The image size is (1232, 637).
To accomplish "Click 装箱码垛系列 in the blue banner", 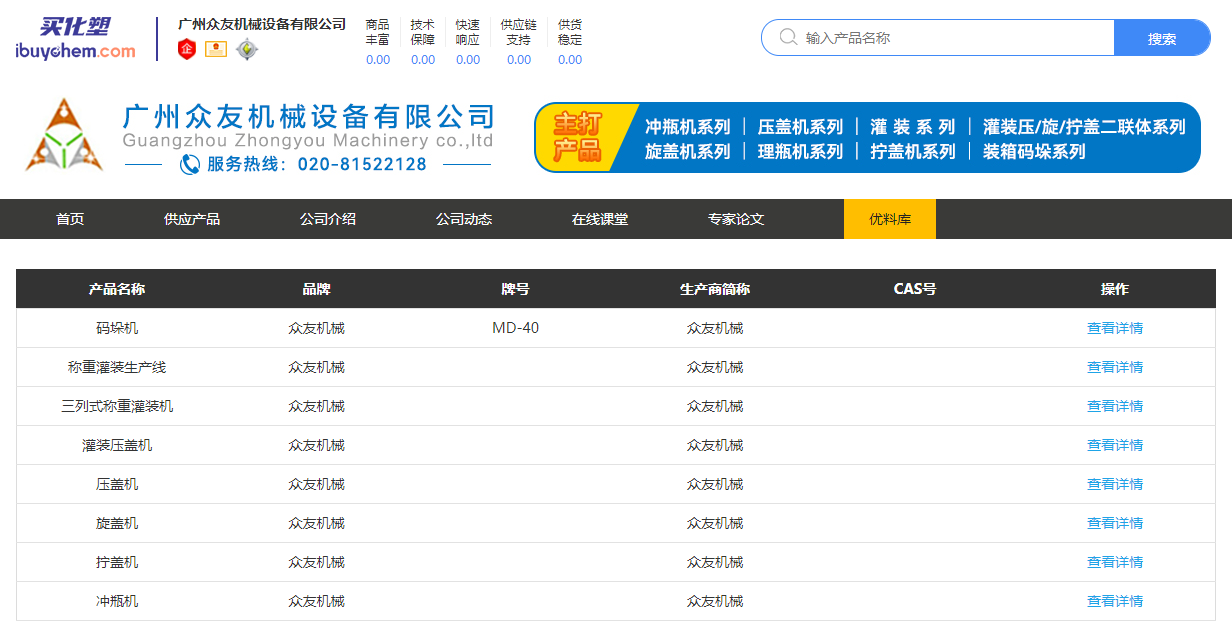I will tap(1034, 152).
